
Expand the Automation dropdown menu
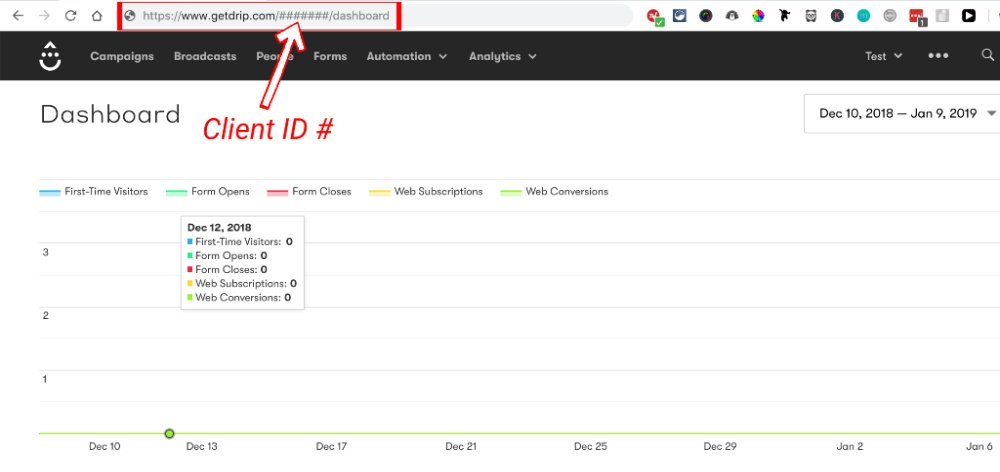pos(406,57)
